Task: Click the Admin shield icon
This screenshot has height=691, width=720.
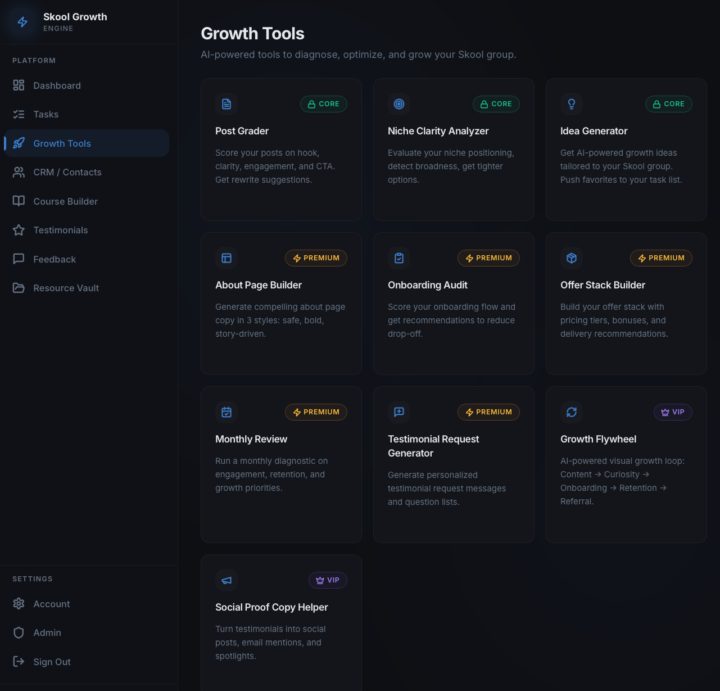Action: pos(18,633)
